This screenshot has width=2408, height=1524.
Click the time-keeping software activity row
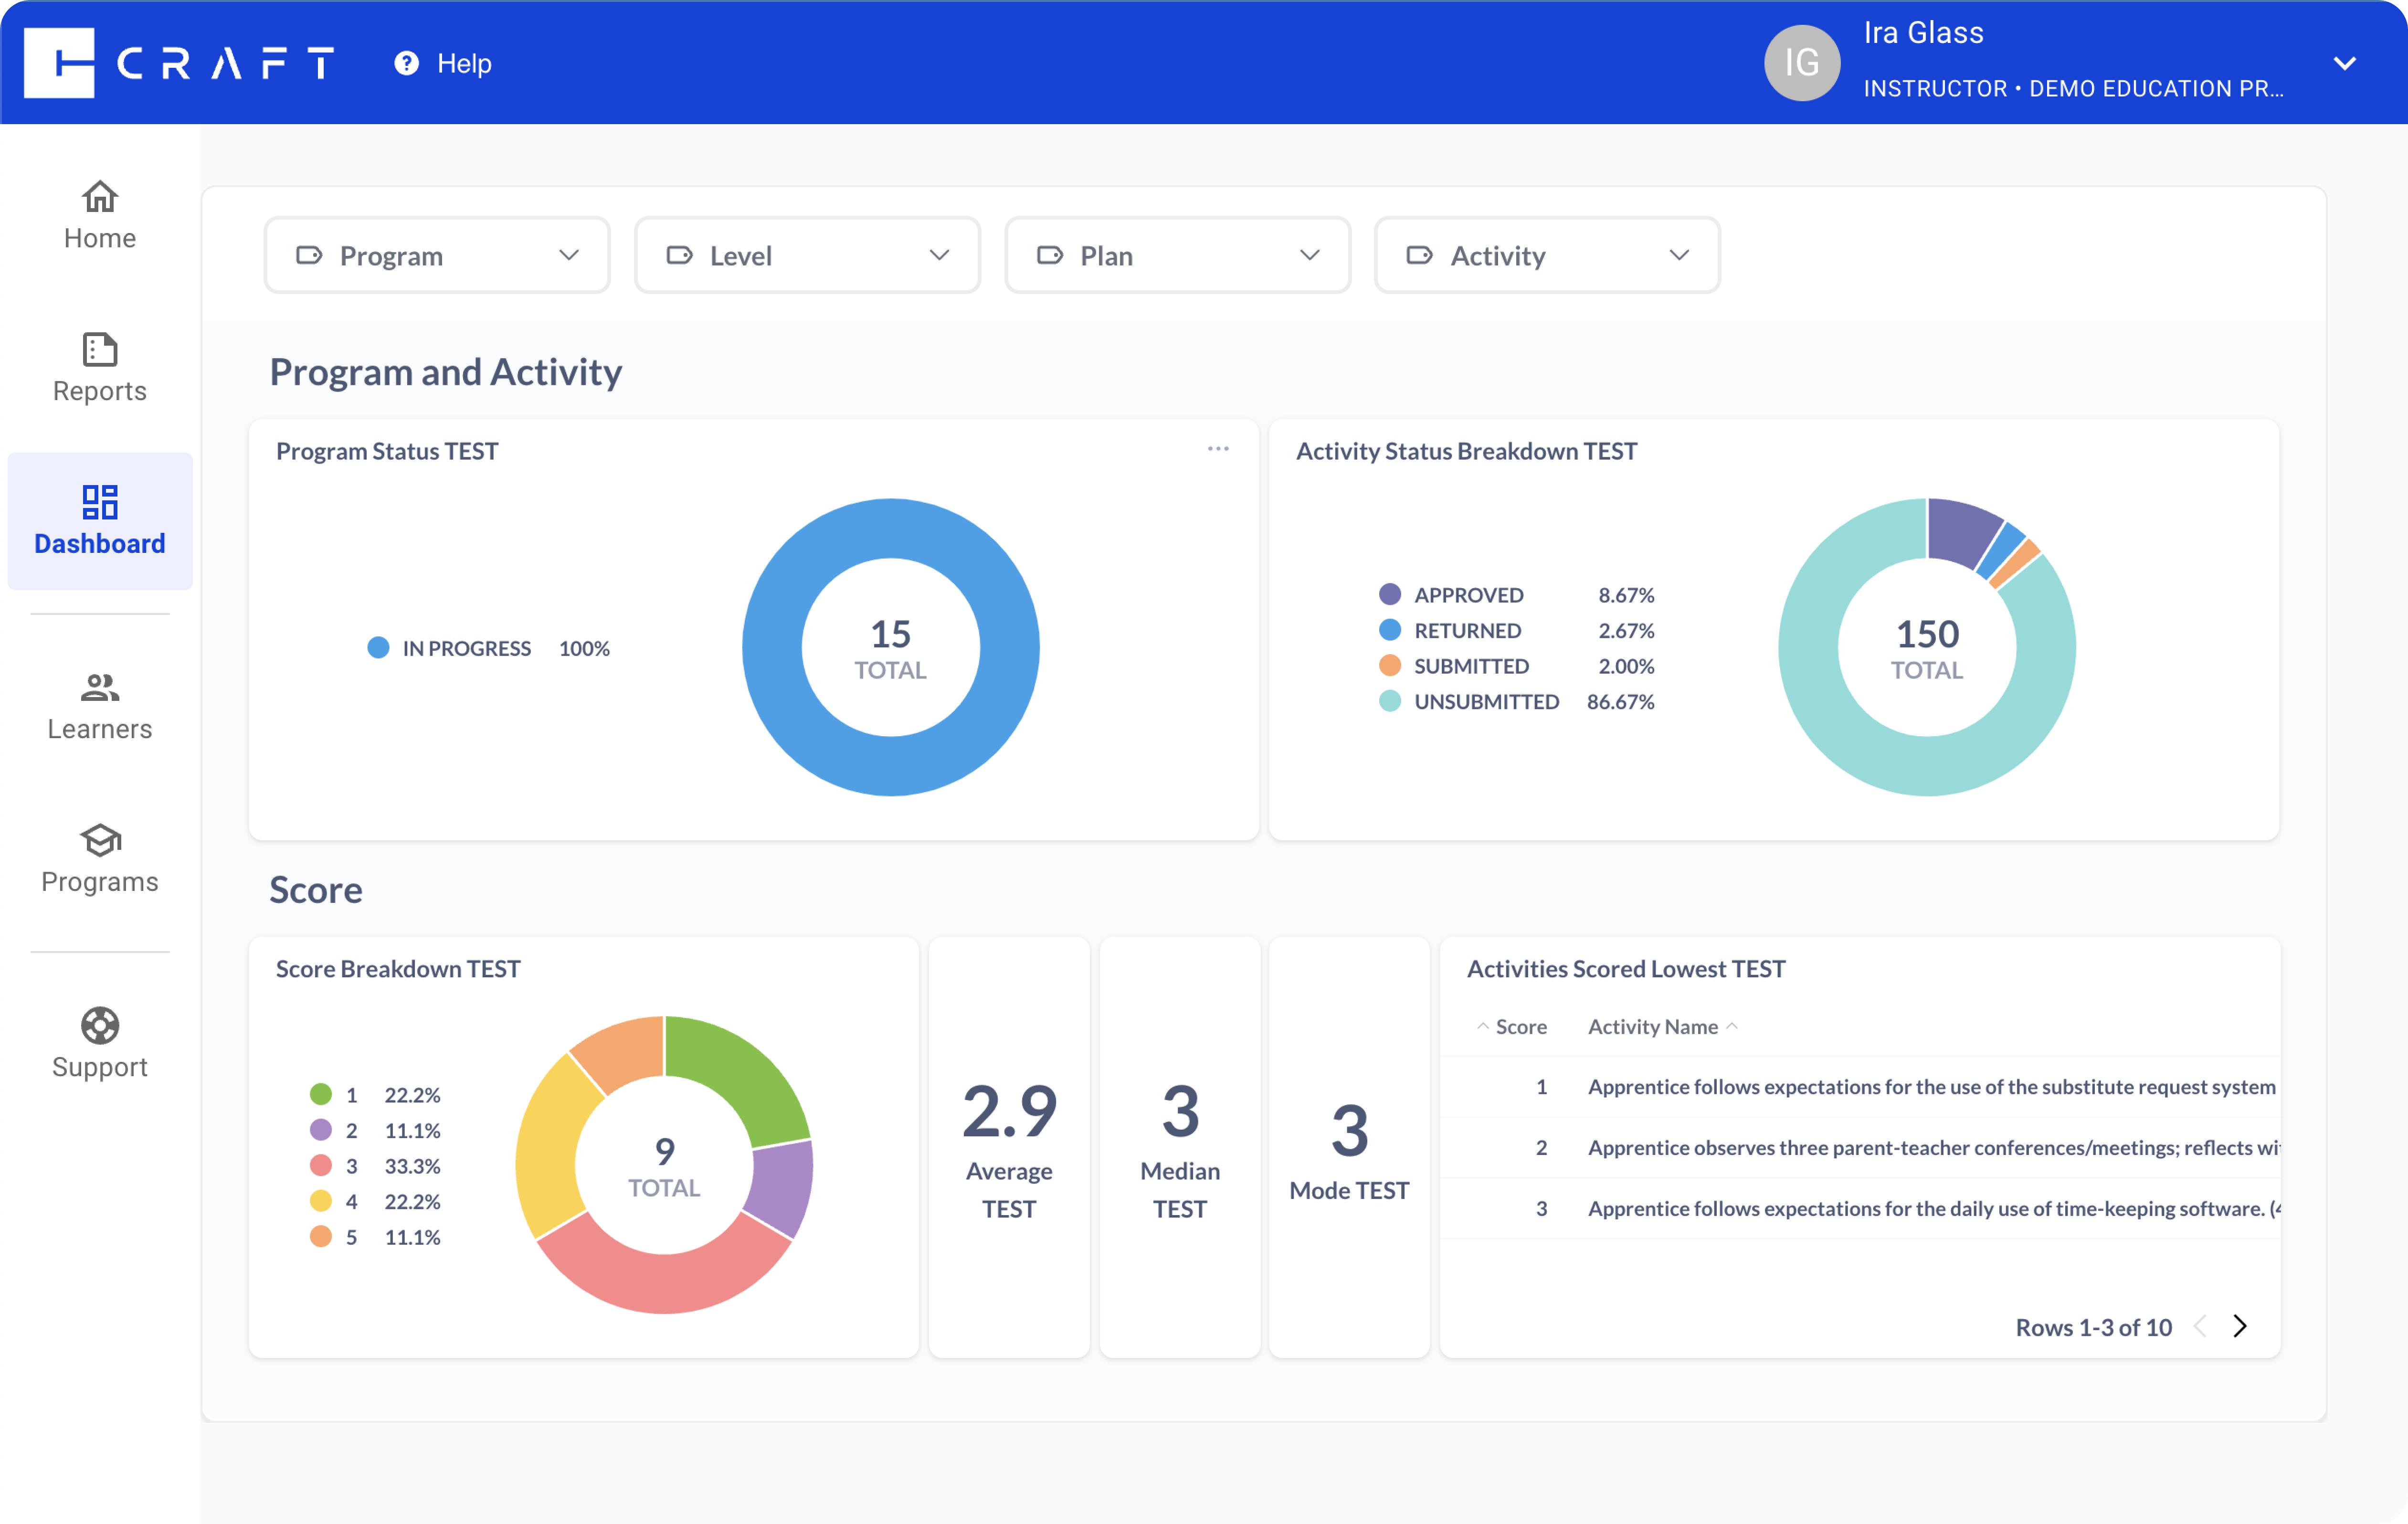coord(1860,1208)
